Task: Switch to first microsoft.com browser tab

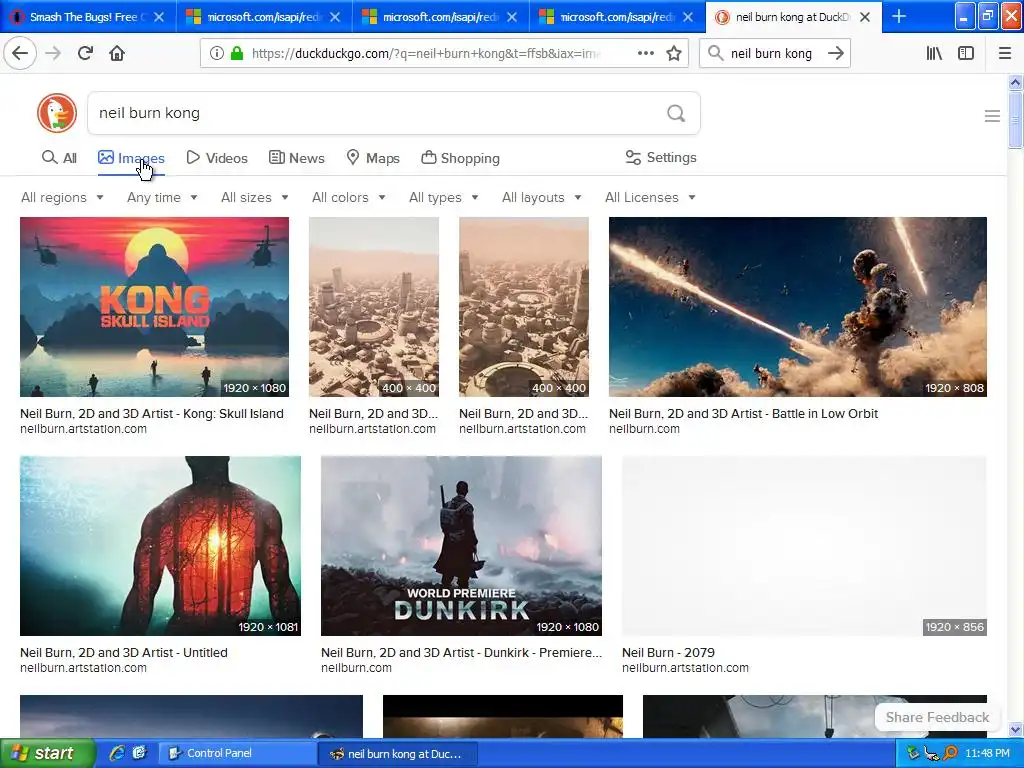Action: tap(264, 17)
